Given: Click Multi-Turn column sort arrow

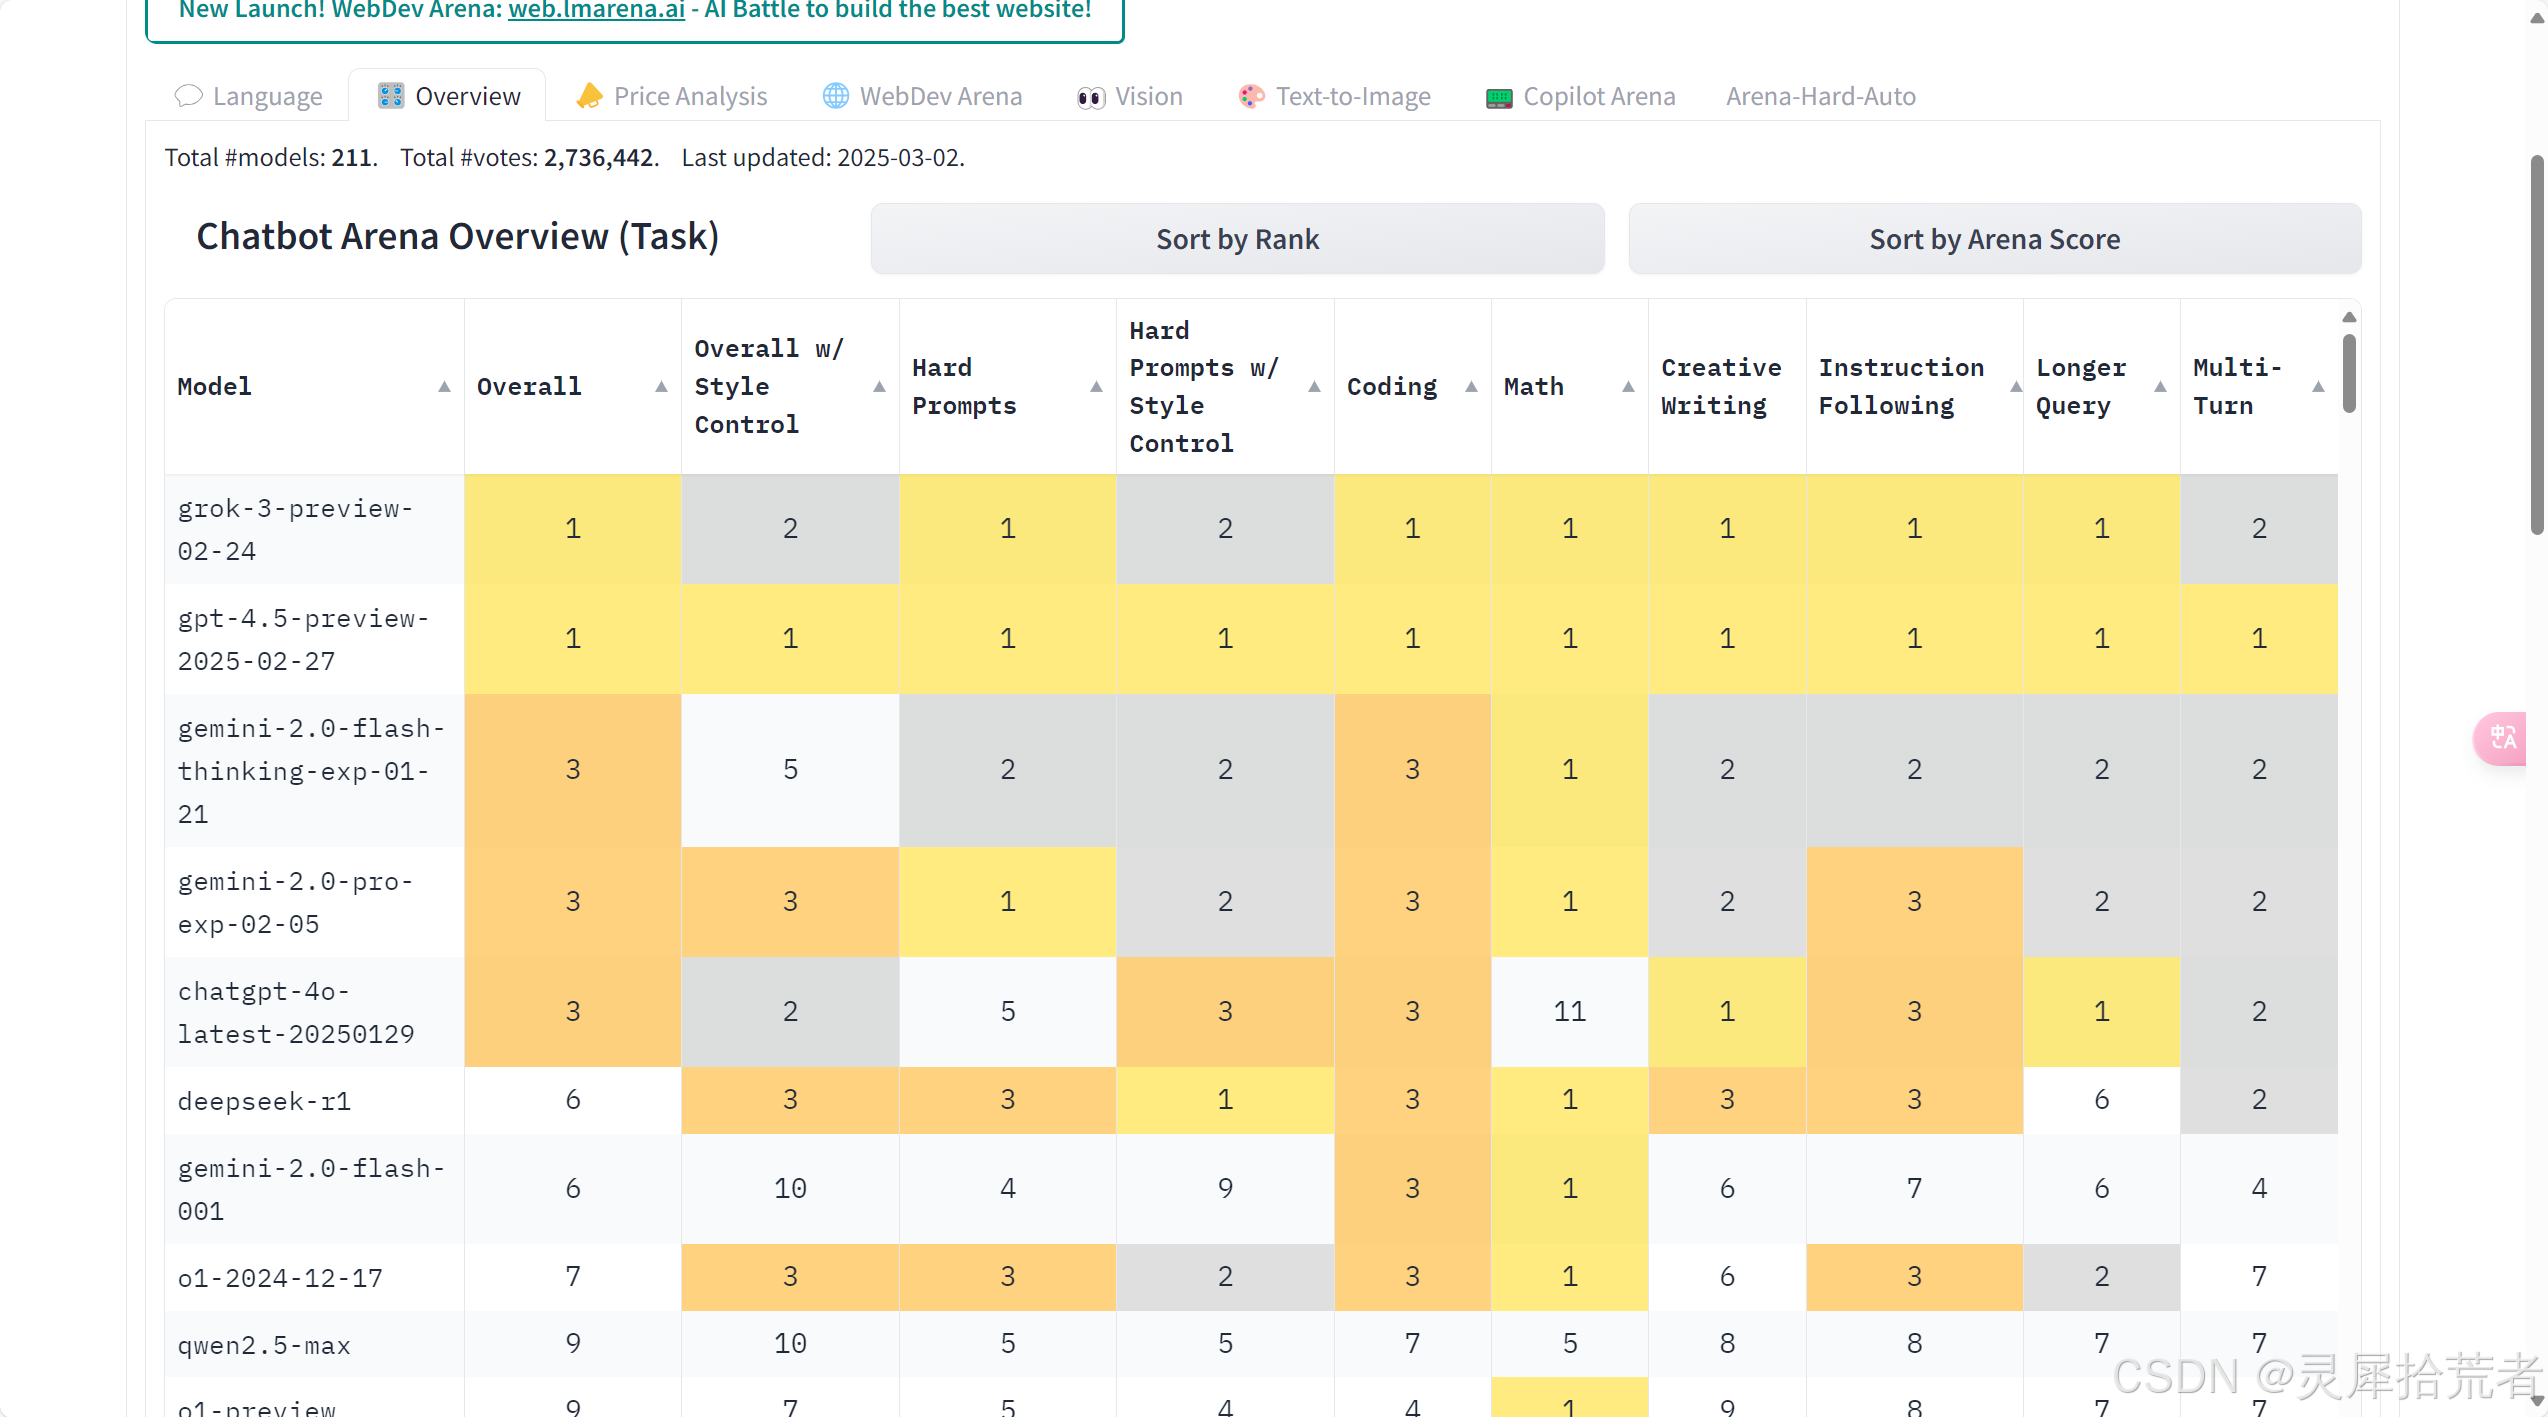Looking at the screenshot, I should pos(2318,387).
